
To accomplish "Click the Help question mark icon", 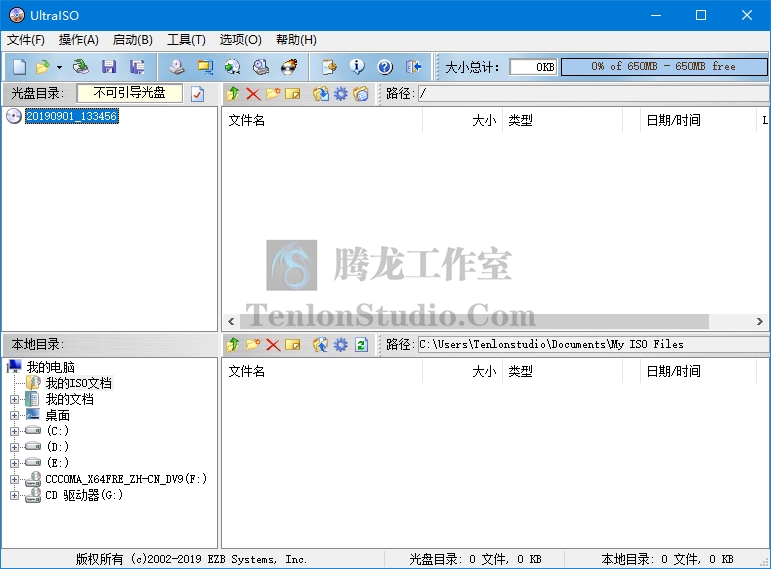I will pos(385,66).
